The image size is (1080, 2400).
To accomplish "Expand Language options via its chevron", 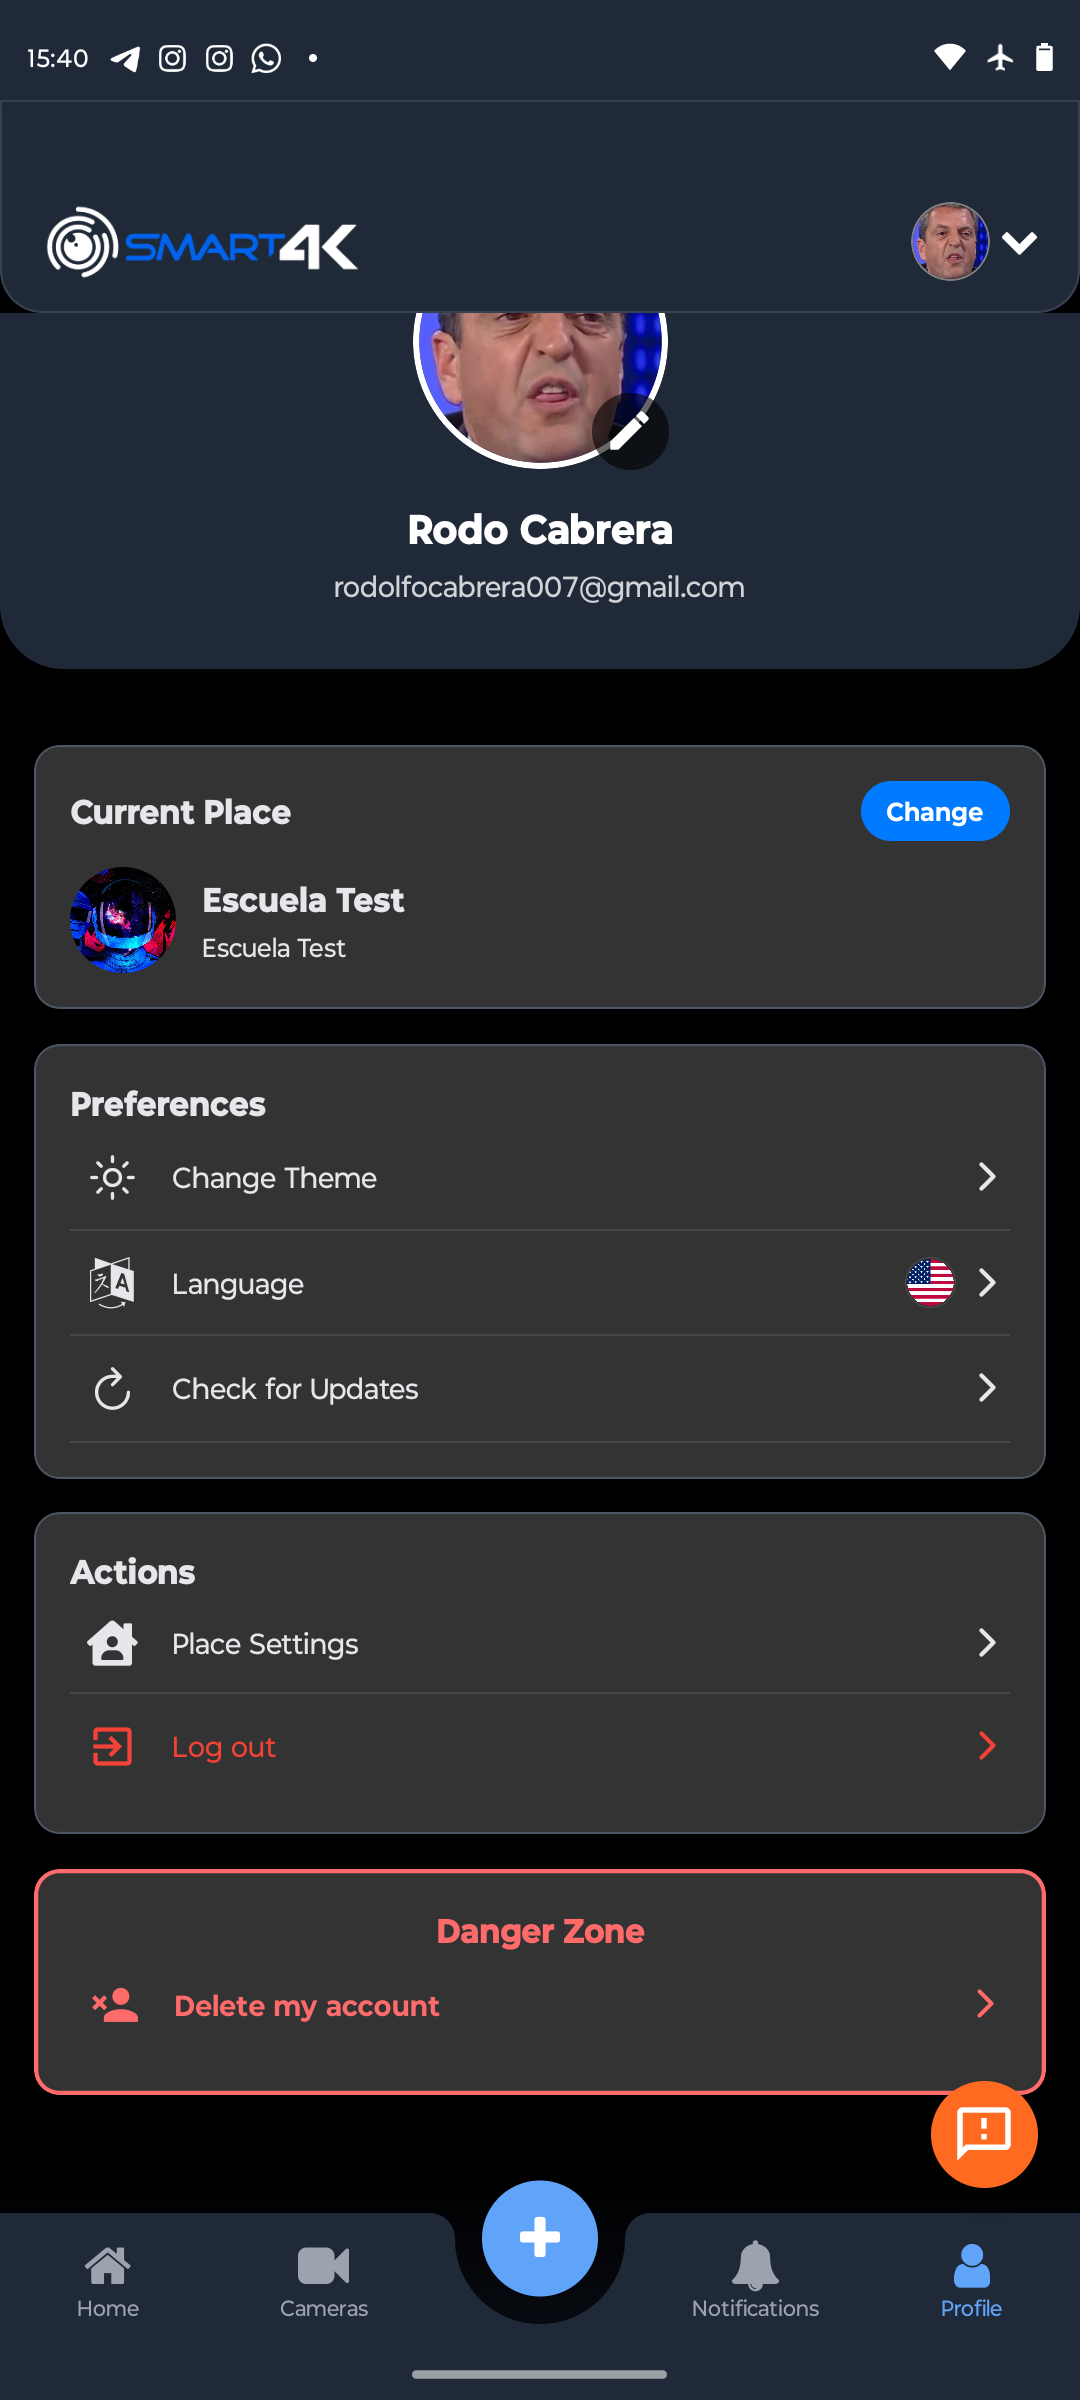I will (x=987, y=1283).
